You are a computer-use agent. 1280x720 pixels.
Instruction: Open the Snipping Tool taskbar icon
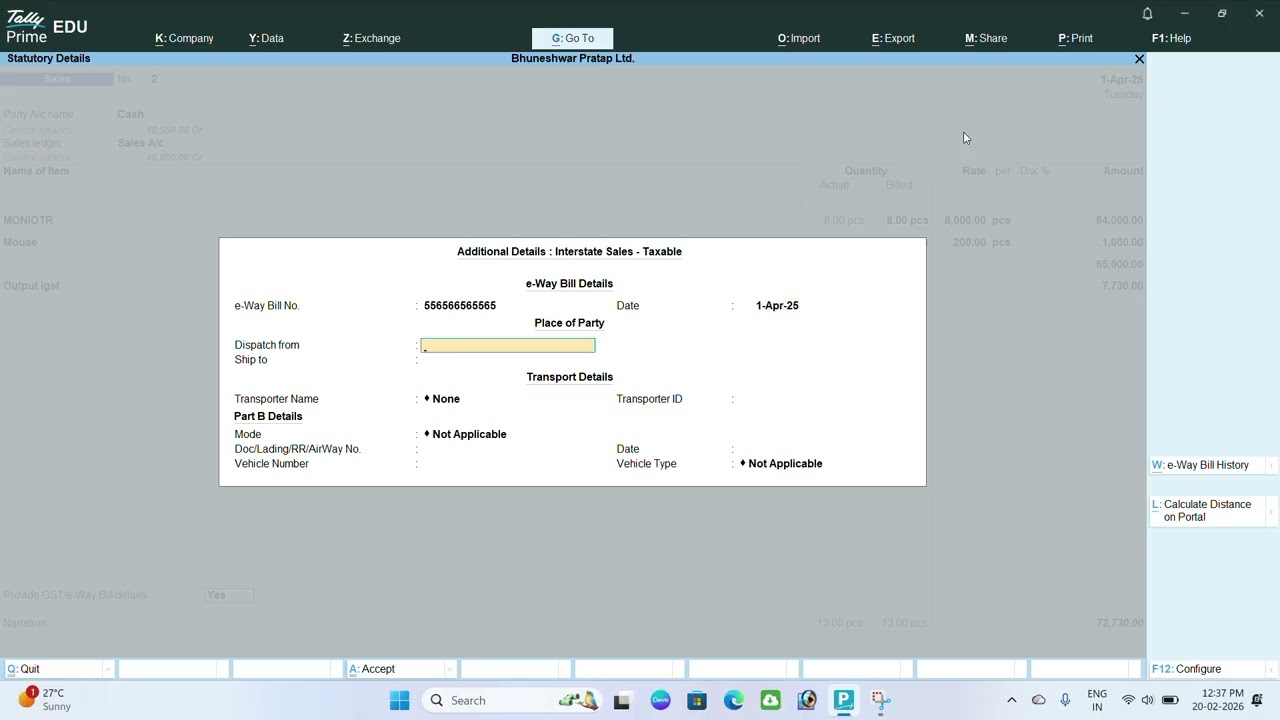coord(881,700)
